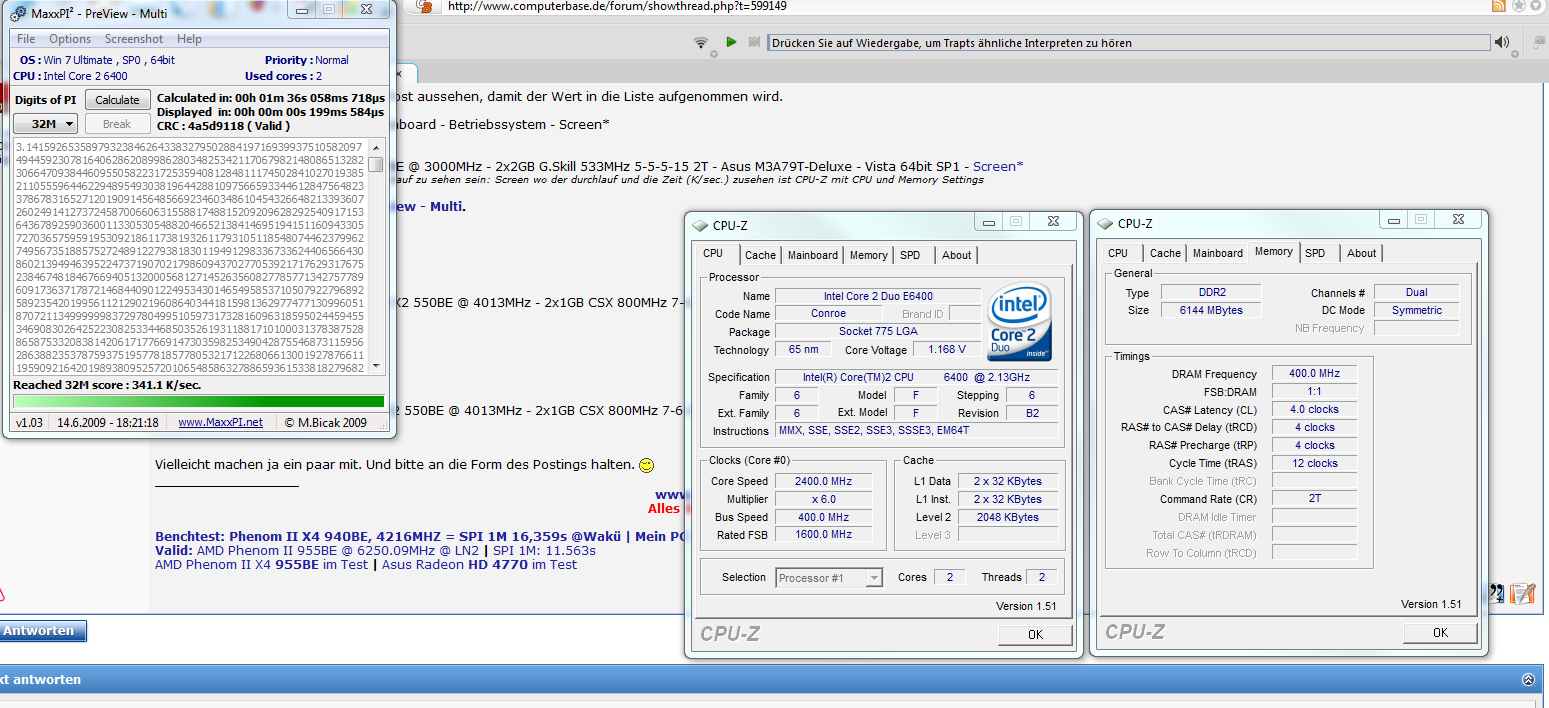Click the site favicon beside the URL
The height and width of the screenshot is (708, 1549).
[425, 6]
